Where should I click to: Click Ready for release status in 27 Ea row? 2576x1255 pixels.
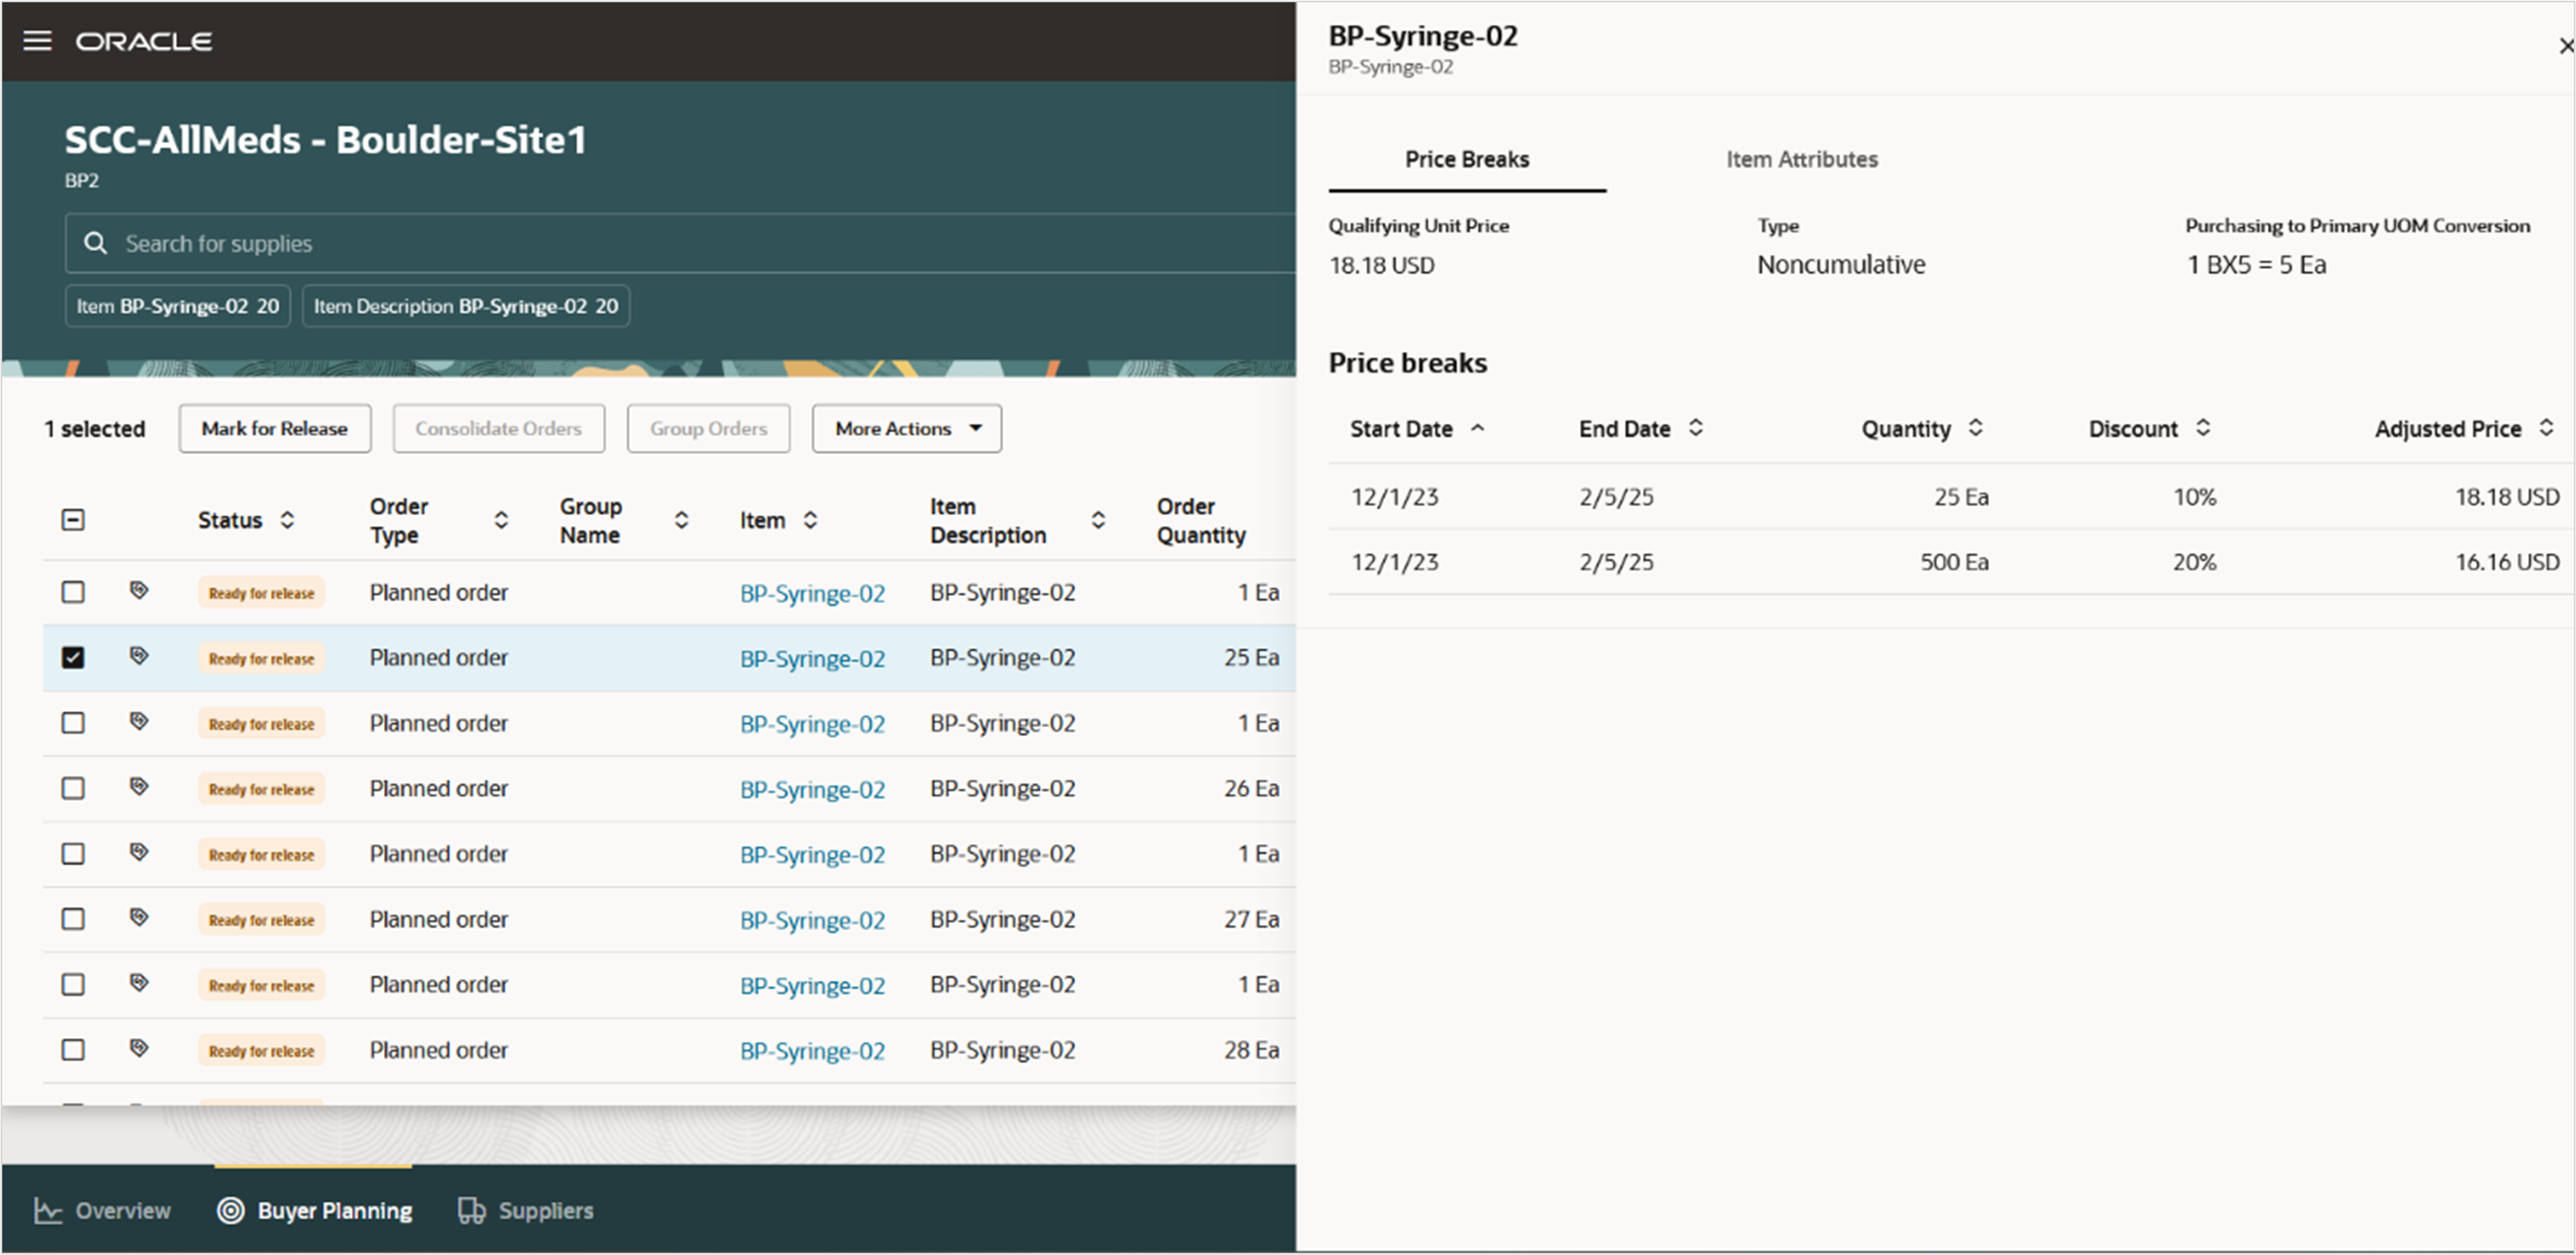tap(261, 920)
